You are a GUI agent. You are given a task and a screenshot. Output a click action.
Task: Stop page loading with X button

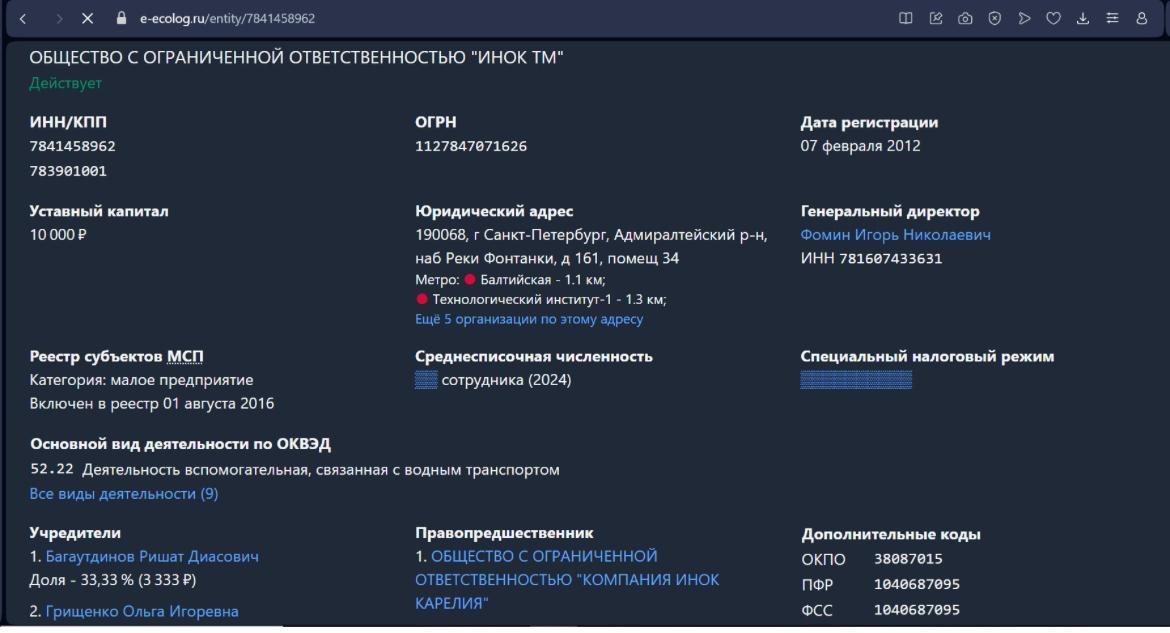(88, 18)
